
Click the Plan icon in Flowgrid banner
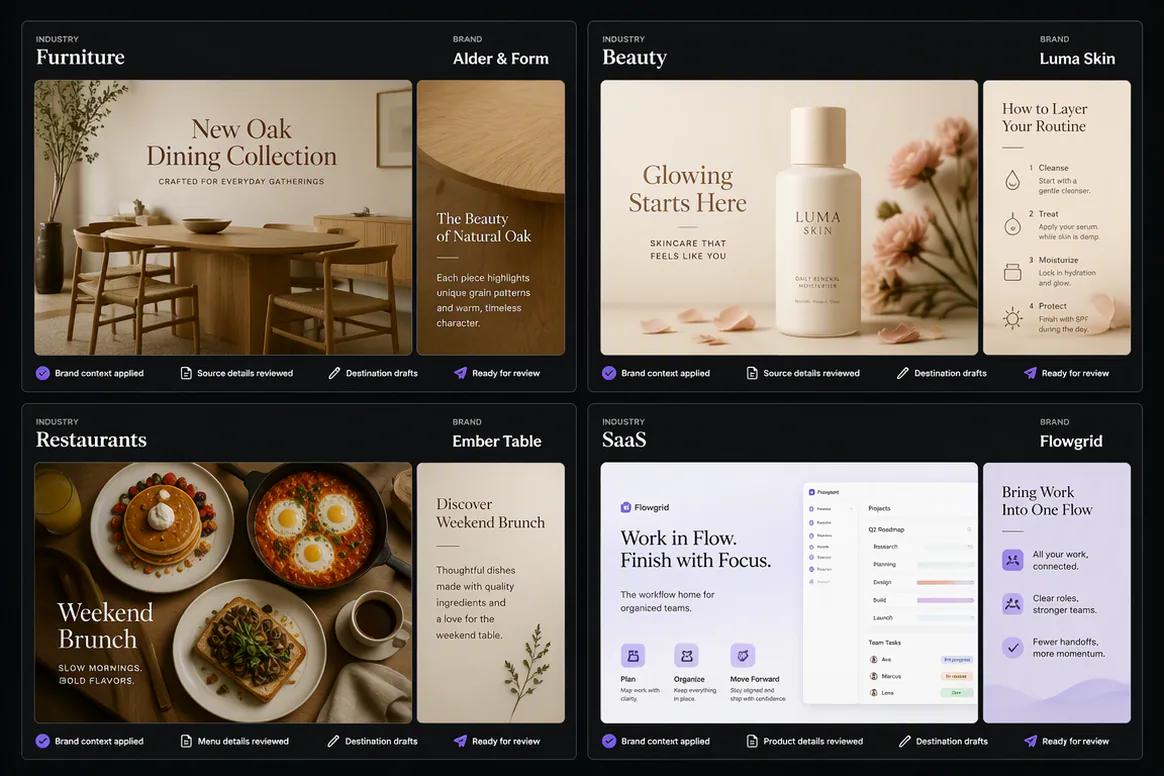632,656
